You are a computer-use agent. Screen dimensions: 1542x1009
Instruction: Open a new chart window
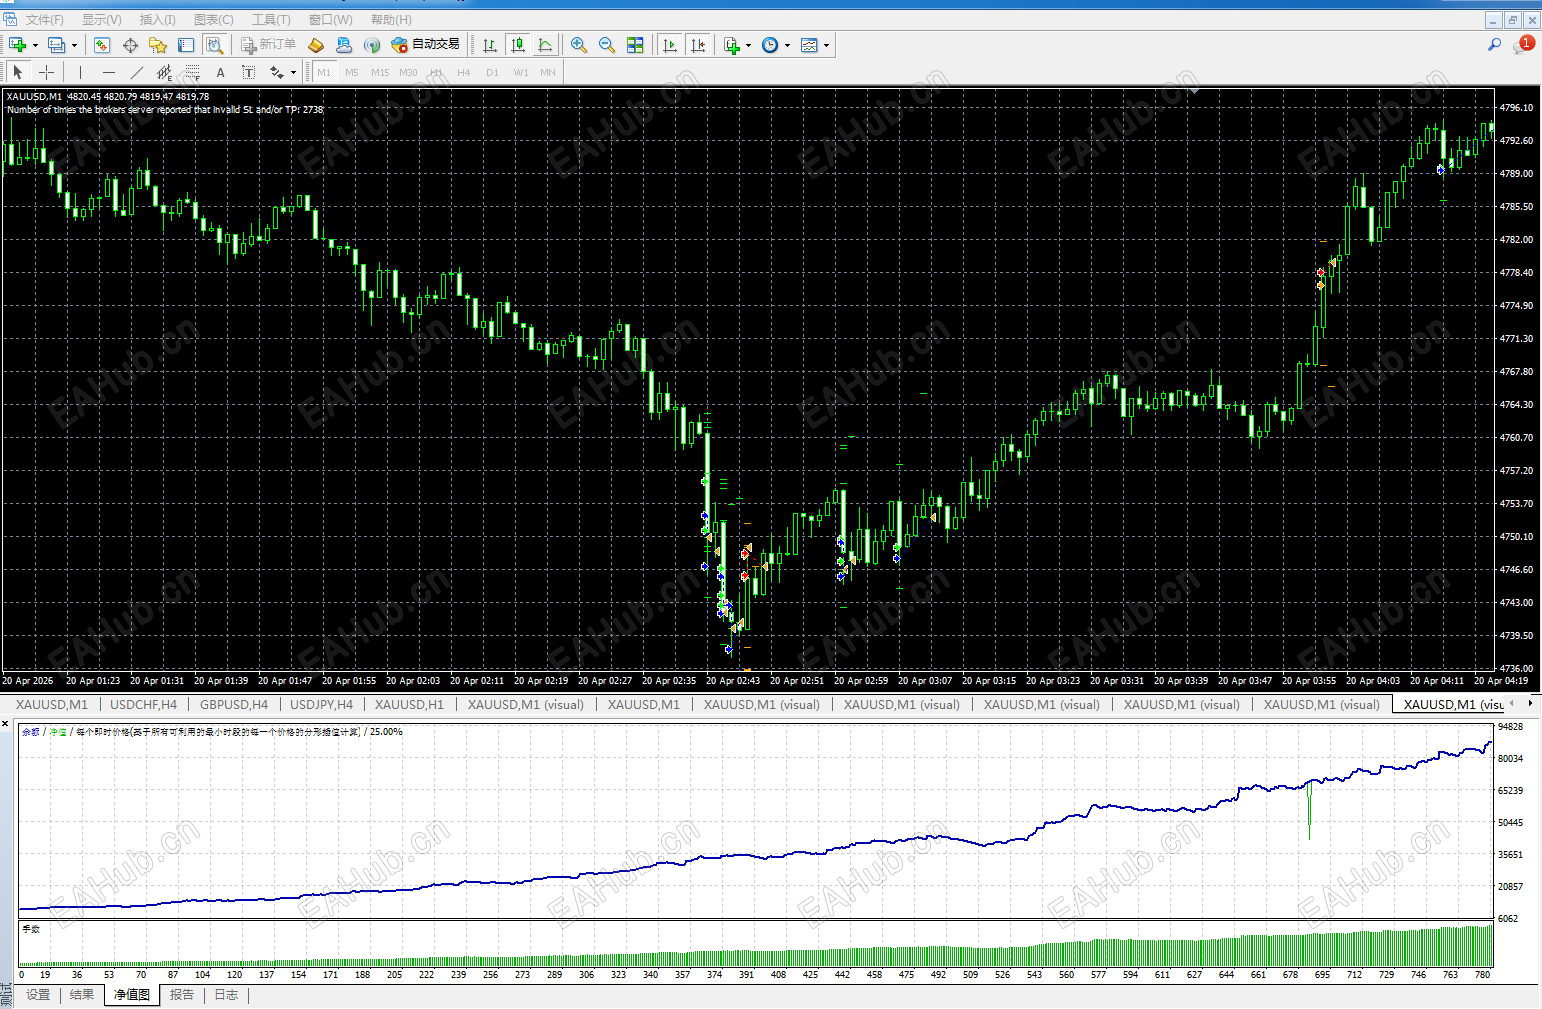(x=17, y=45)
